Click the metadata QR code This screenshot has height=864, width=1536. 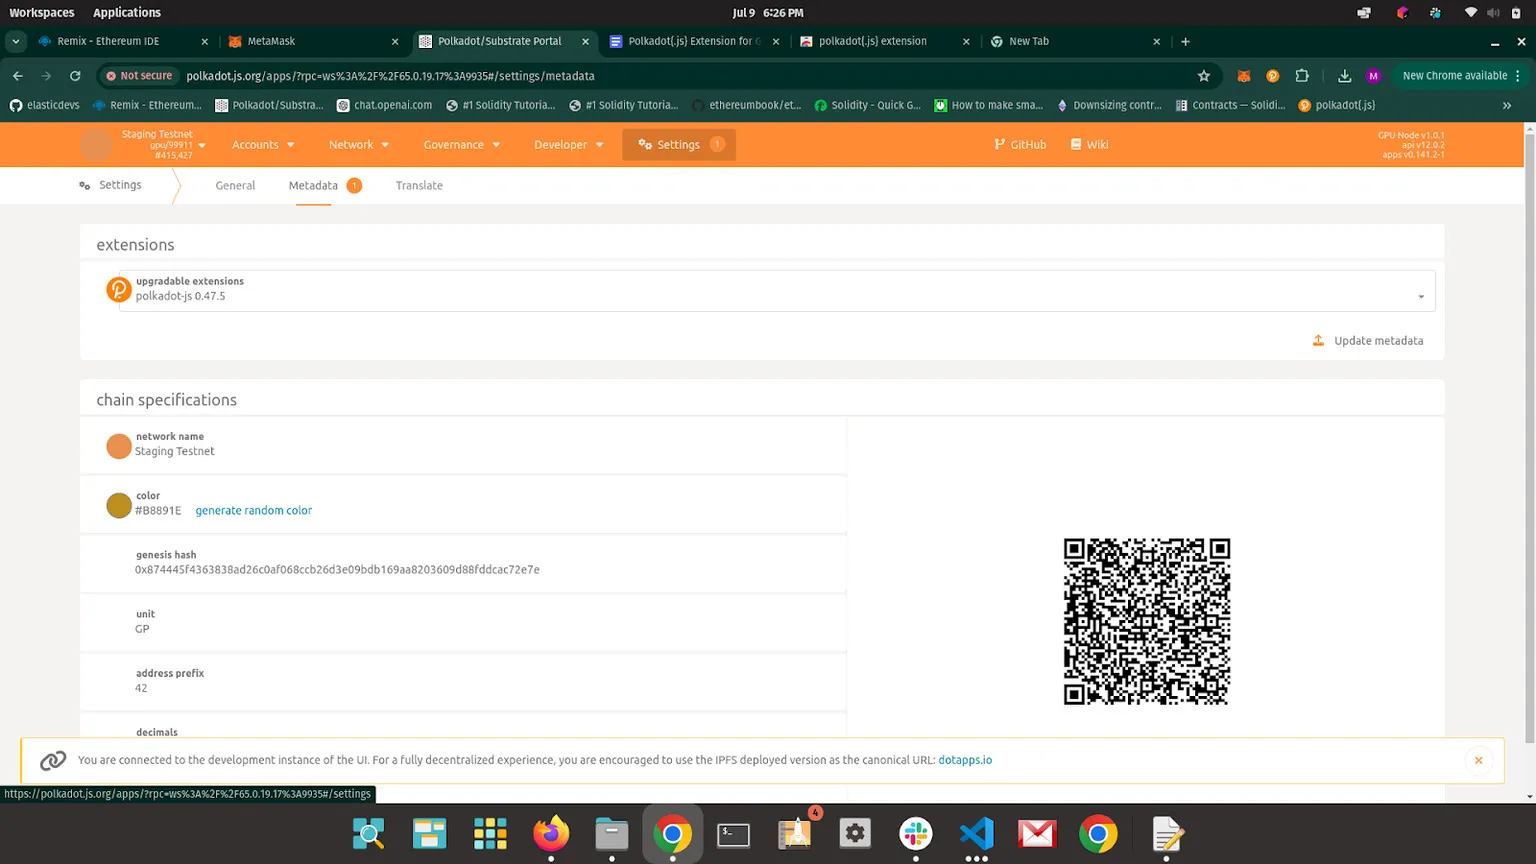pyautogui.click(x=1146, y=621)
